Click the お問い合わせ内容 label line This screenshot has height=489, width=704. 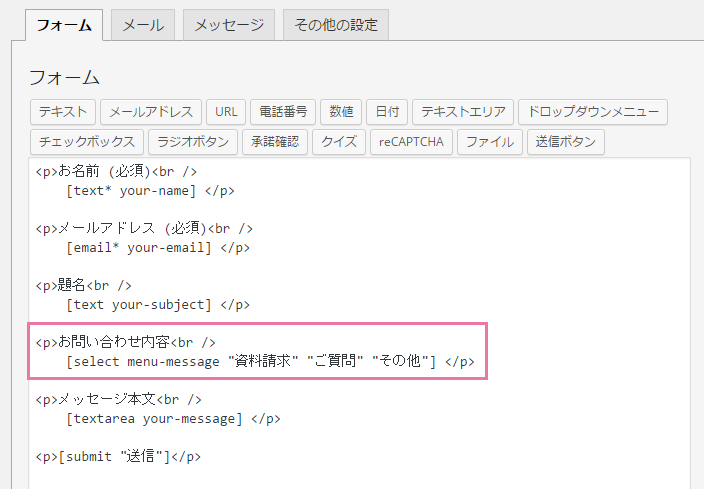(x=126, y=343)
